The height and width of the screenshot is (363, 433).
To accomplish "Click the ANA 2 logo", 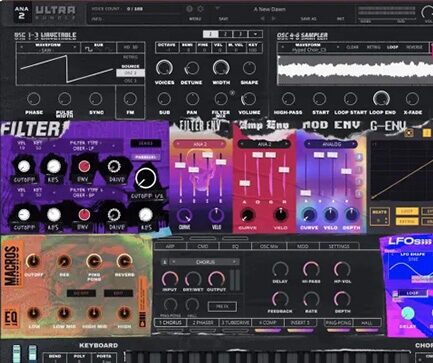I will [21, 12].
